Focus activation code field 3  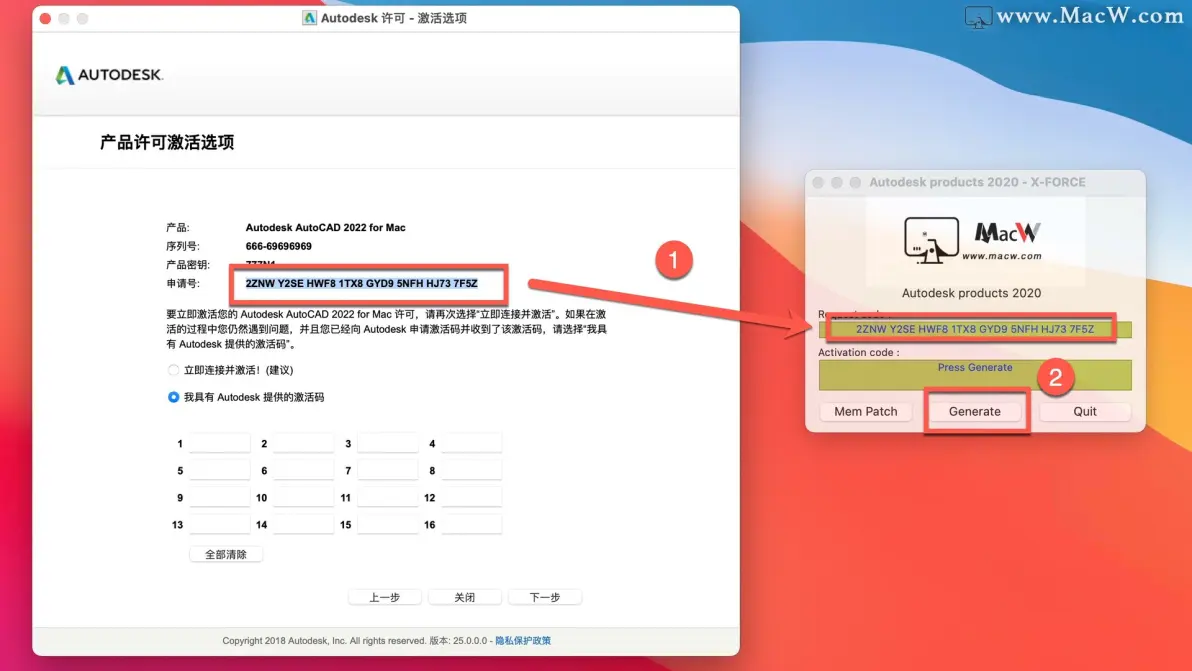(x=388, y=443)
